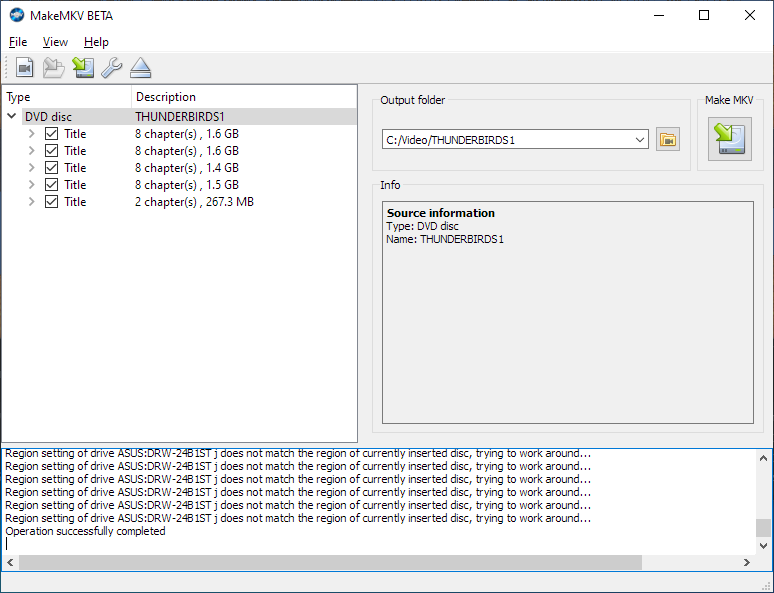Viewport: 774px width, 593px height.
Task: Click log horizontal scroll right arrow
Action: tap(747, 562)
